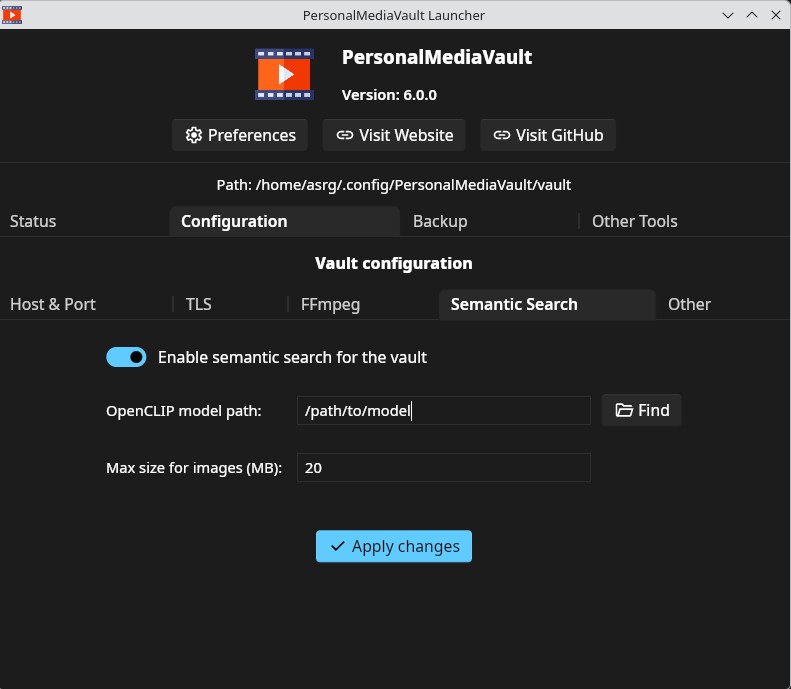Click the vault path text
This screenshot has height=689, width=791.
pos(394,185)
